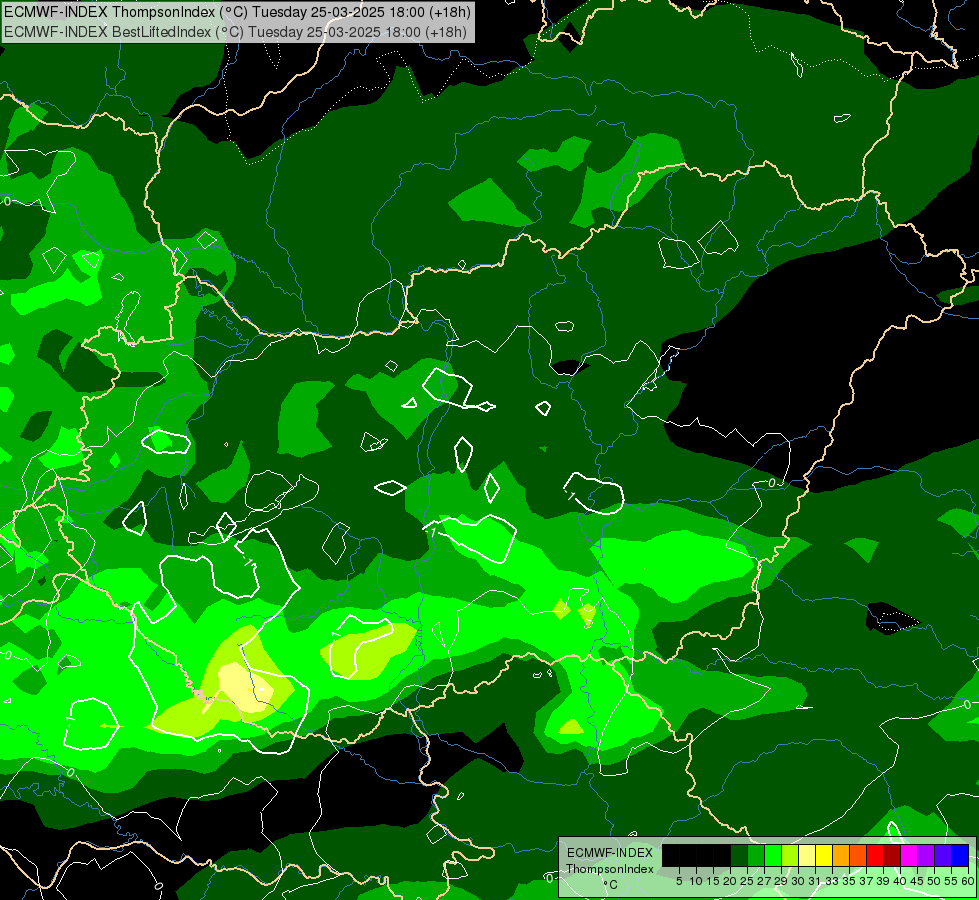Choose the magenta 40–45 legend swatch
This screenshot has height=900, width=979.
coord(909,855)
